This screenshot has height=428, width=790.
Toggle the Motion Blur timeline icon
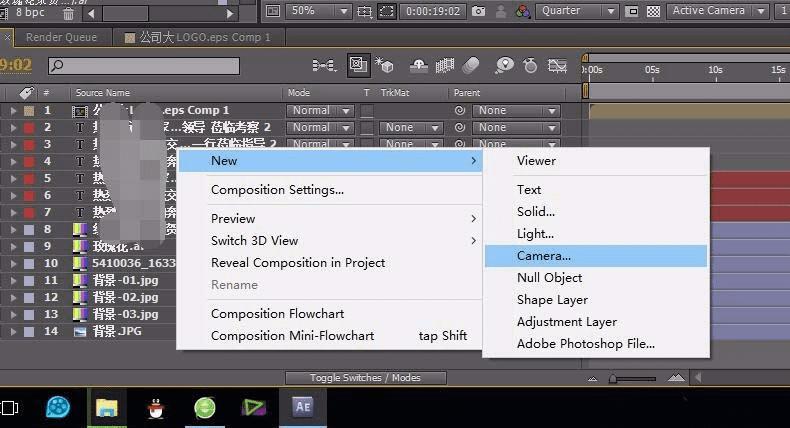point(470,66)
